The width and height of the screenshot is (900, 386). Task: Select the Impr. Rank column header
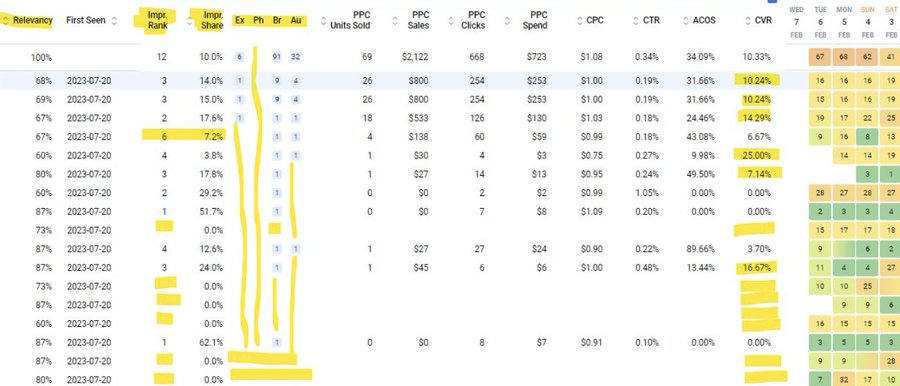click(158, 21)
